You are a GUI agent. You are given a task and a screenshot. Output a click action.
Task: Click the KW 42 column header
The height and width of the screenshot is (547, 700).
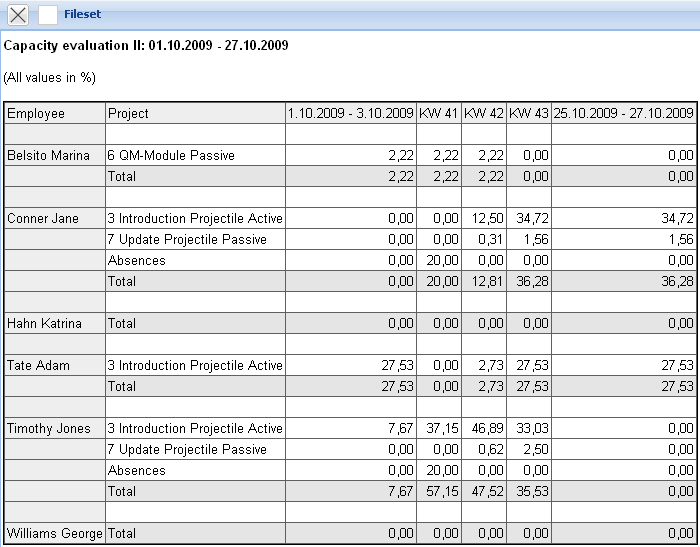coord(484,113)
